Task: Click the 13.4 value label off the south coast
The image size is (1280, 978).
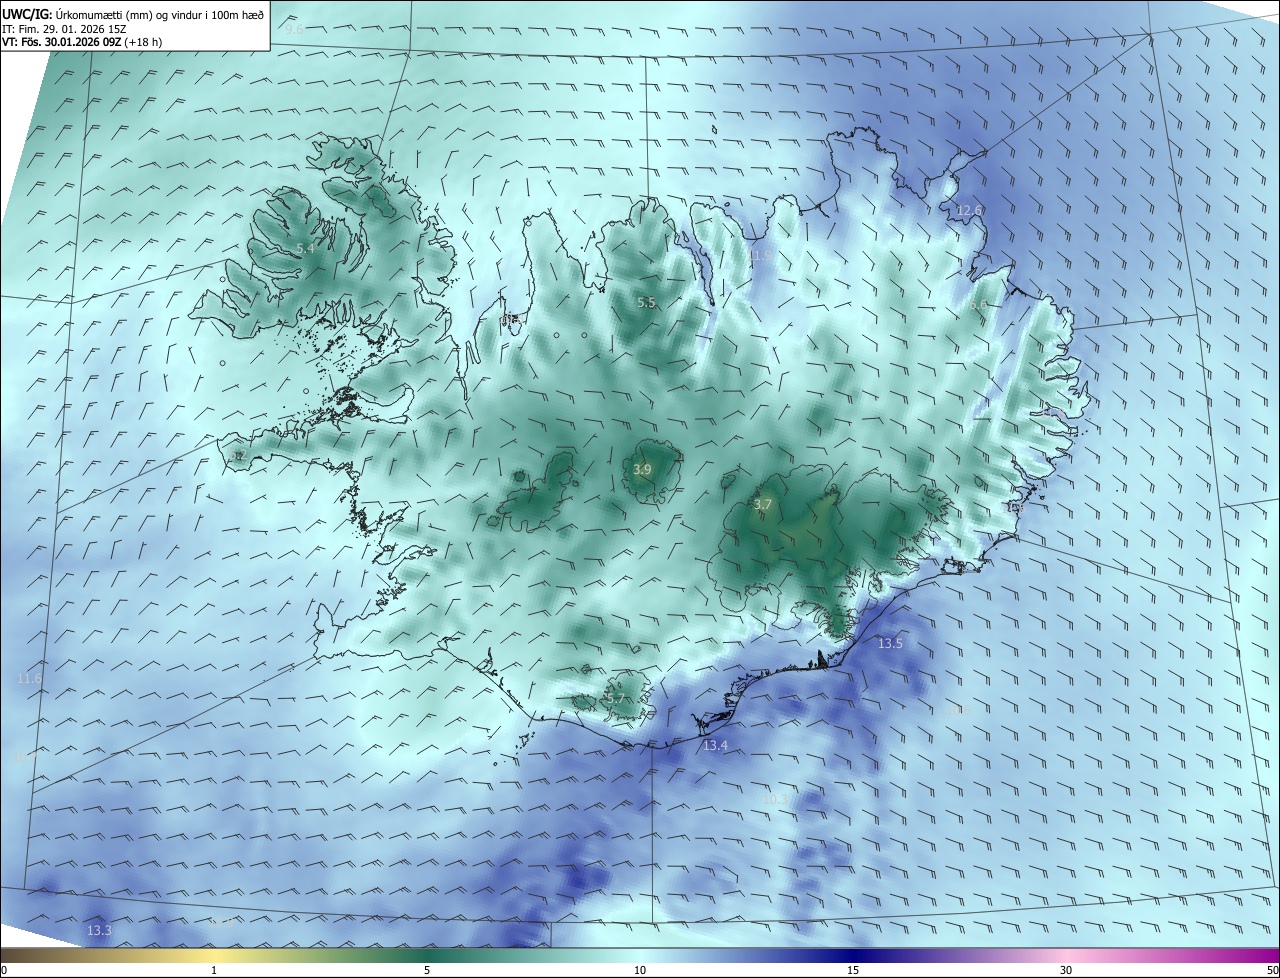Action: pos(715,745)
